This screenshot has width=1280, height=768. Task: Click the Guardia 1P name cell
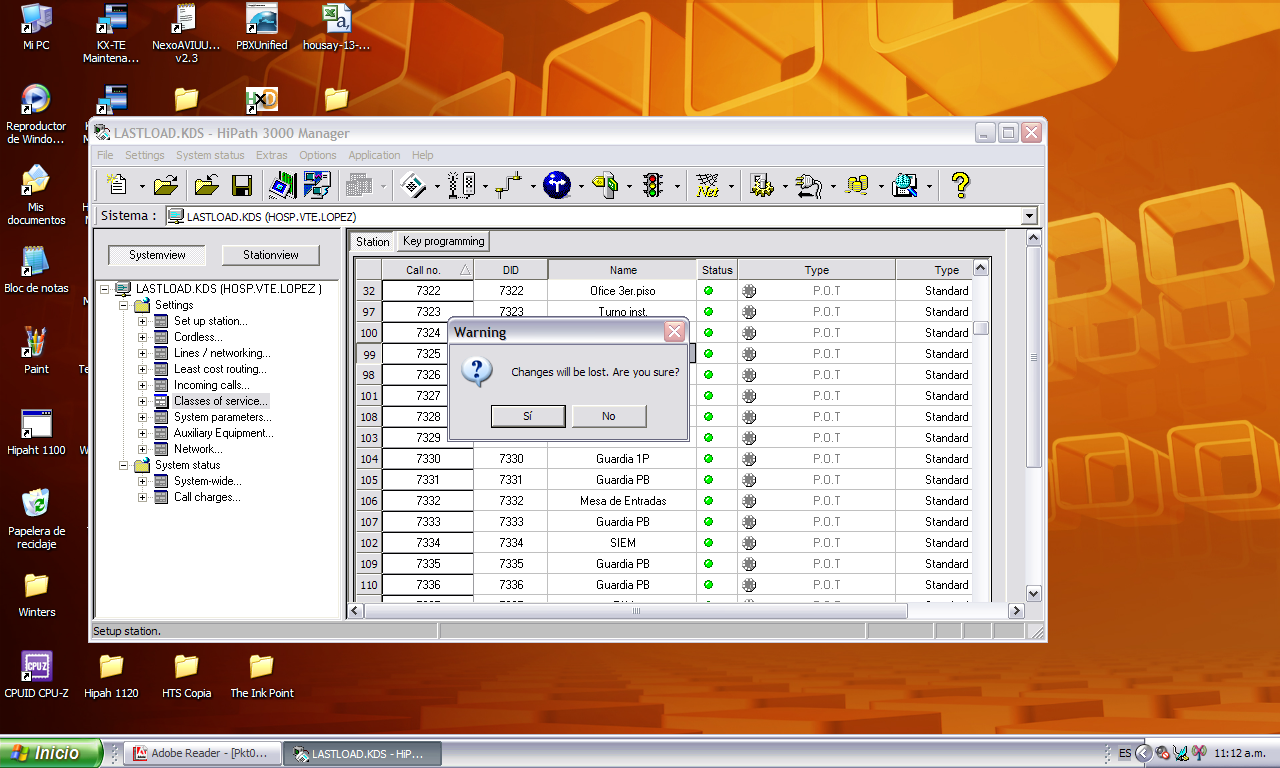[623, 459]
